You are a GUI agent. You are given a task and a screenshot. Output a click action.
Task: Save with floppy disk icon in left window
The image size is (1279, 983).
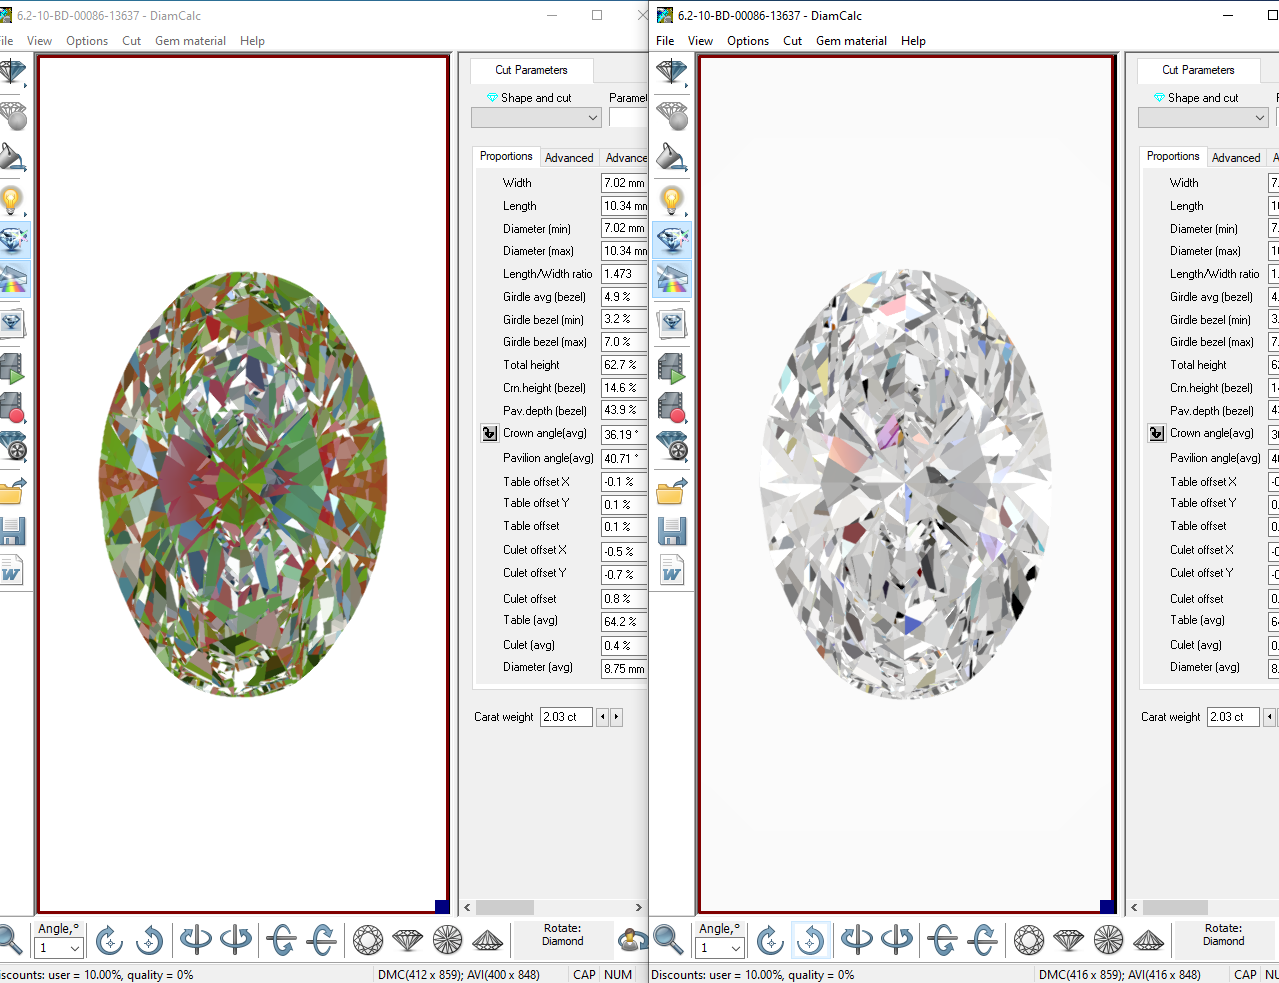pyautogui.click(x=12, y=531)
